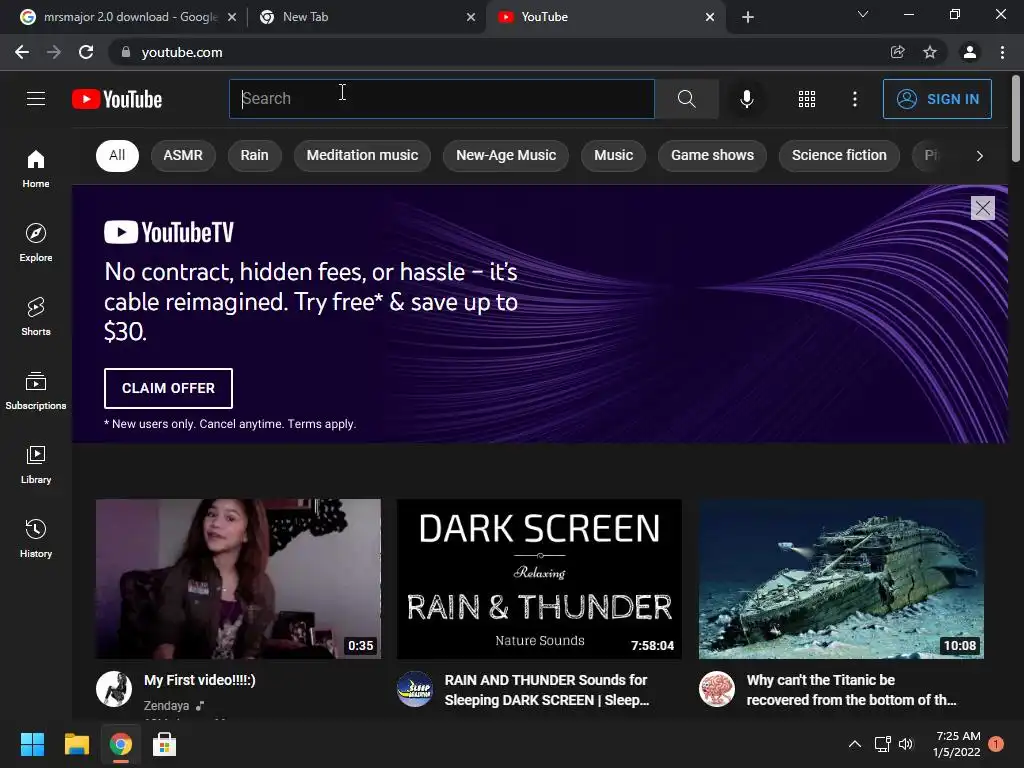The width and height of the screenshot is (1024, 768).
Task: Click SIGN IN button
Action: tap(937, 99)
